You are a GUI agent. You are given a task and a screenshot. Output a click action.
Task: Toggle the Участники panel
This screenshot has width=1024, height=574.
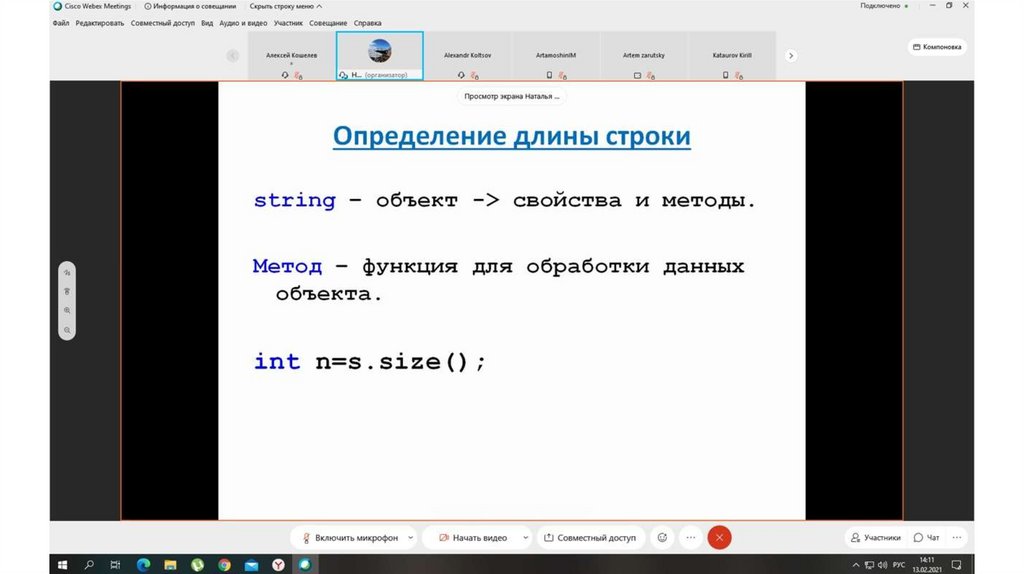pyautogui.click(x=875, y=537)
